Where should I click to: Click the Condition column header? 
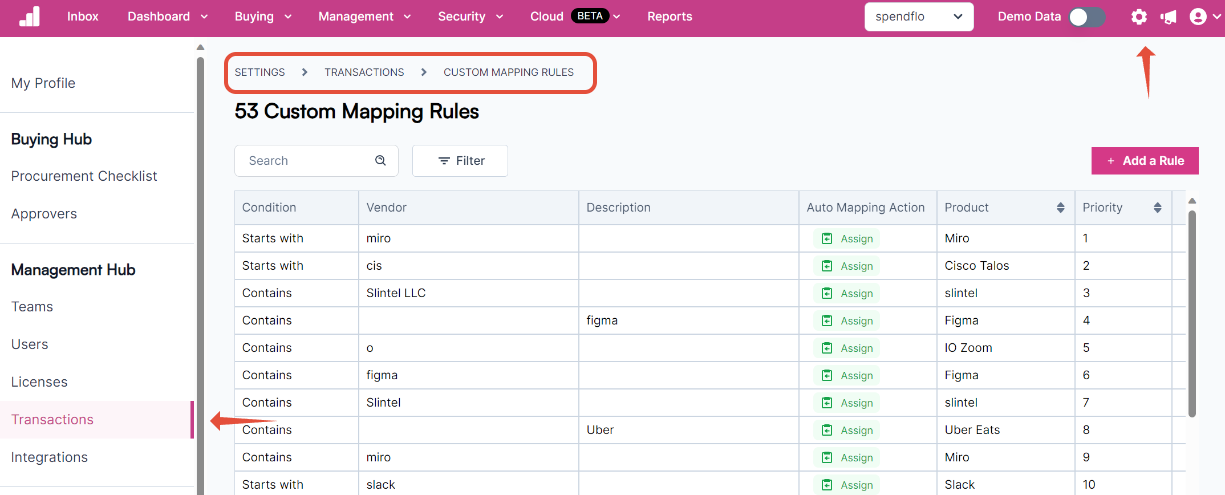(296, 208)
